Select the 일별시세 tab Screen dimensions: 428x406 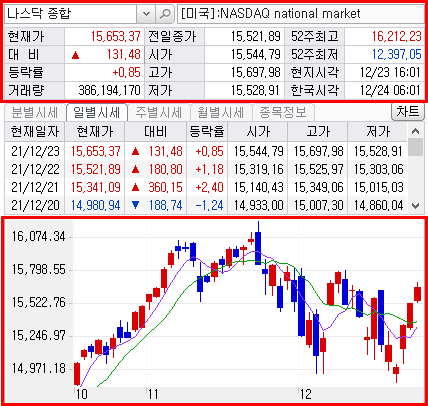point(97,112)
